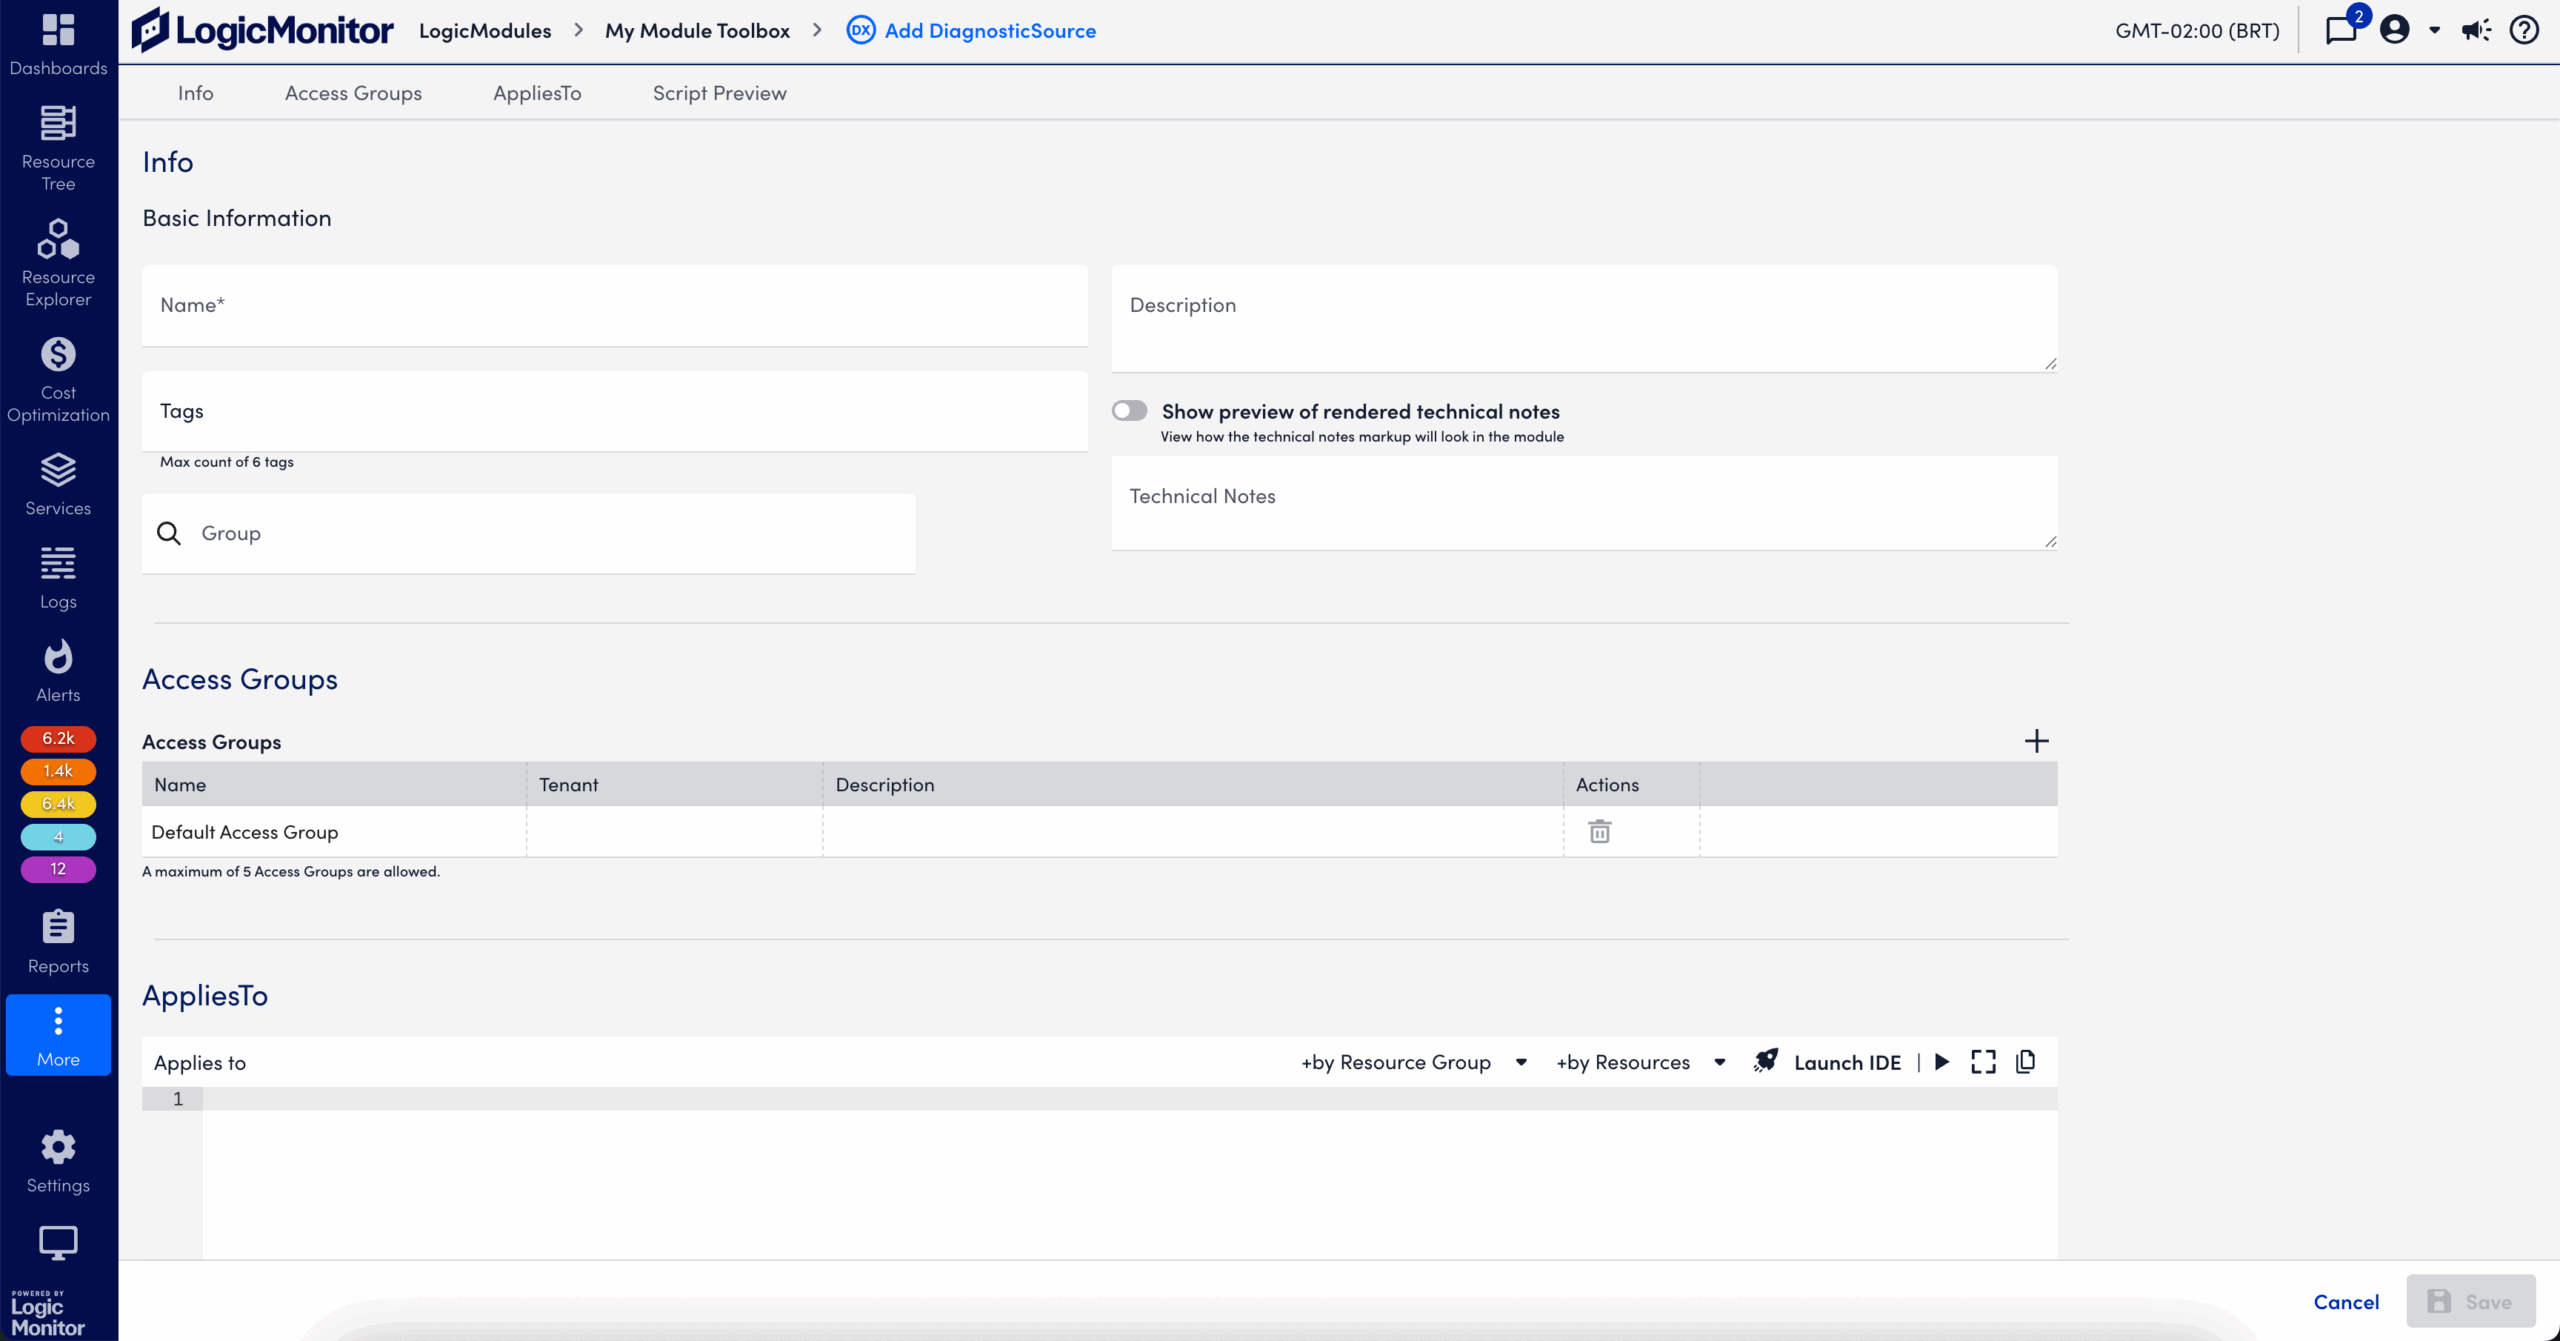Switch to the Access Groups tab

[353, 92]
